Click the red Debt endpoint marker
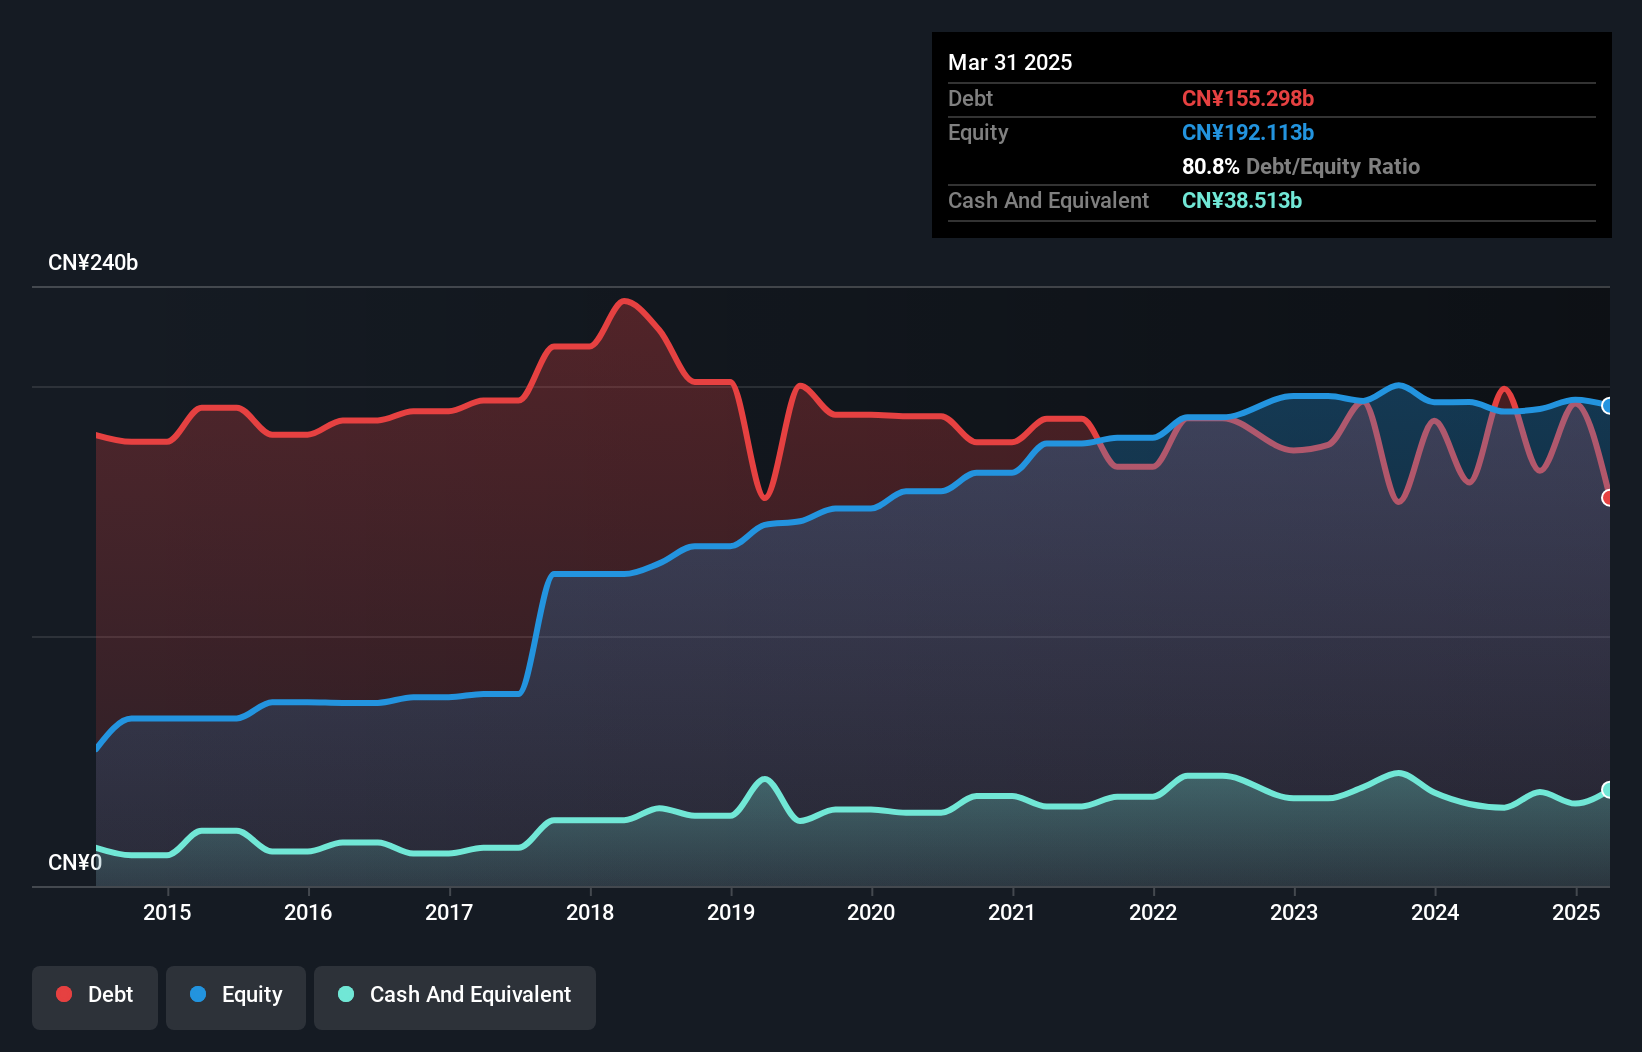The width and height of the screenshot is (1642, 1052). [x=1608, y=497]
